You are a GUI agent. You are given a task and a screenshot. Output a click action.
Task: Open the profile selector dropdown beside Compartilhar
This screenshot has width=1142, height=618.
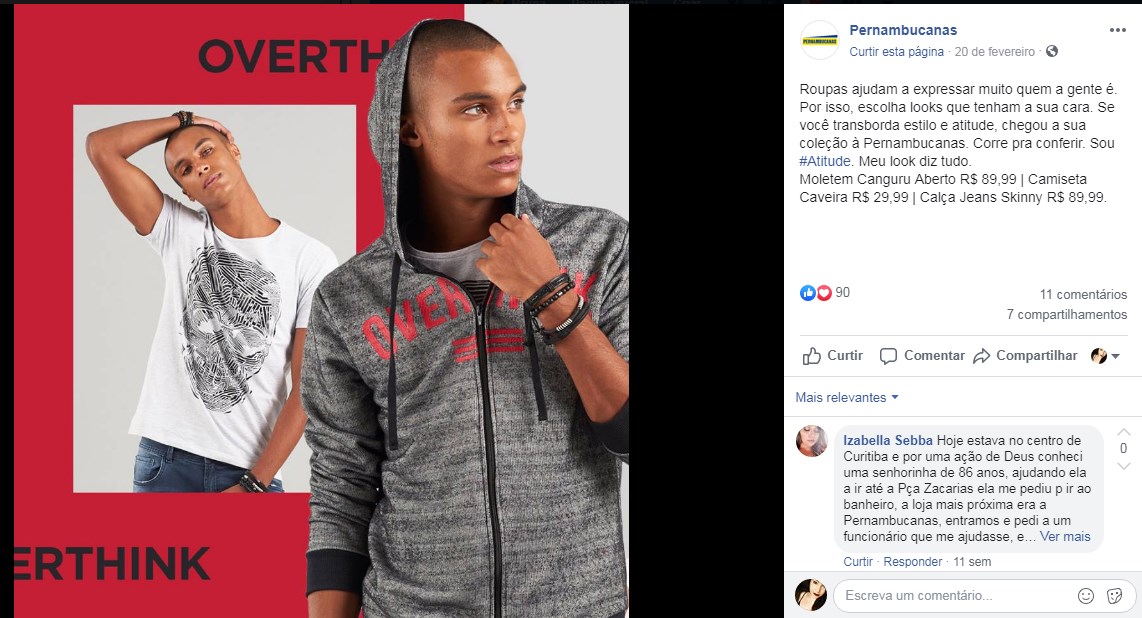coord(1105,356)
